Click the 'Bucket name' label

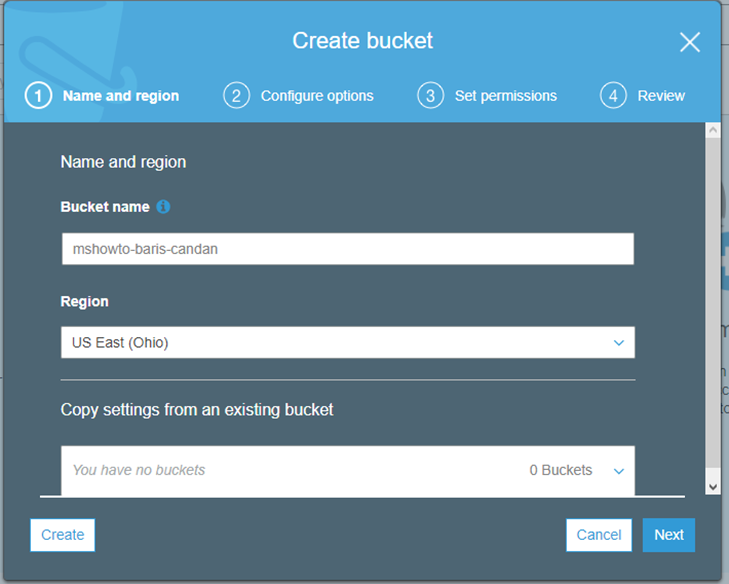pos(105,206)
